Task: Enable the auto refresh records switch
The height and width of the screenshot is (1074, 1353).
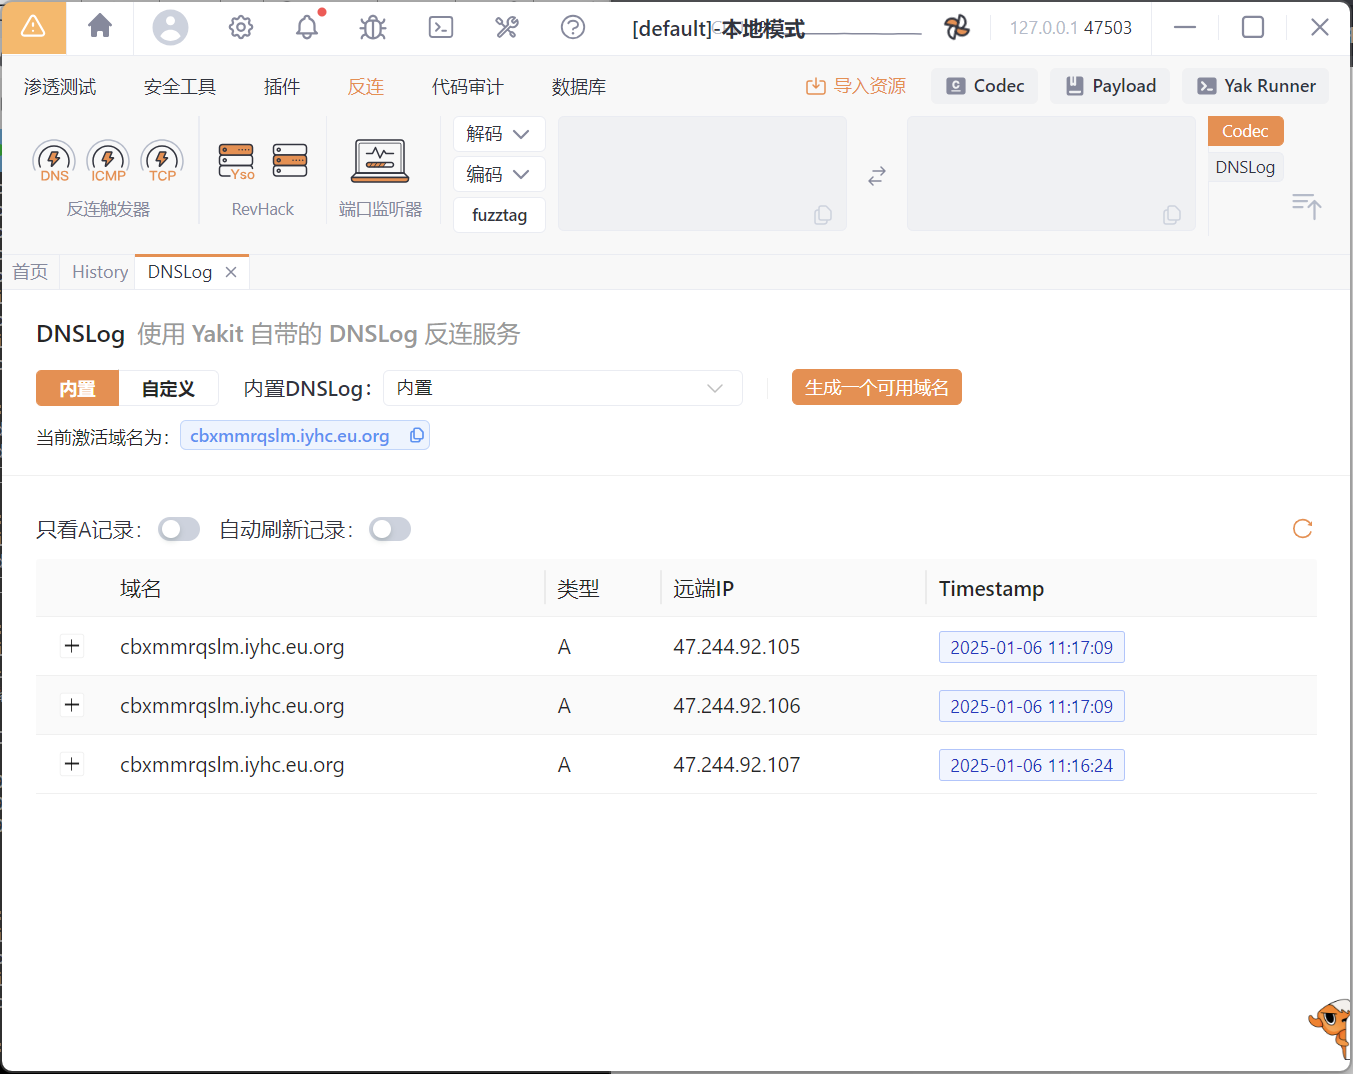Action: coord(390,529)
